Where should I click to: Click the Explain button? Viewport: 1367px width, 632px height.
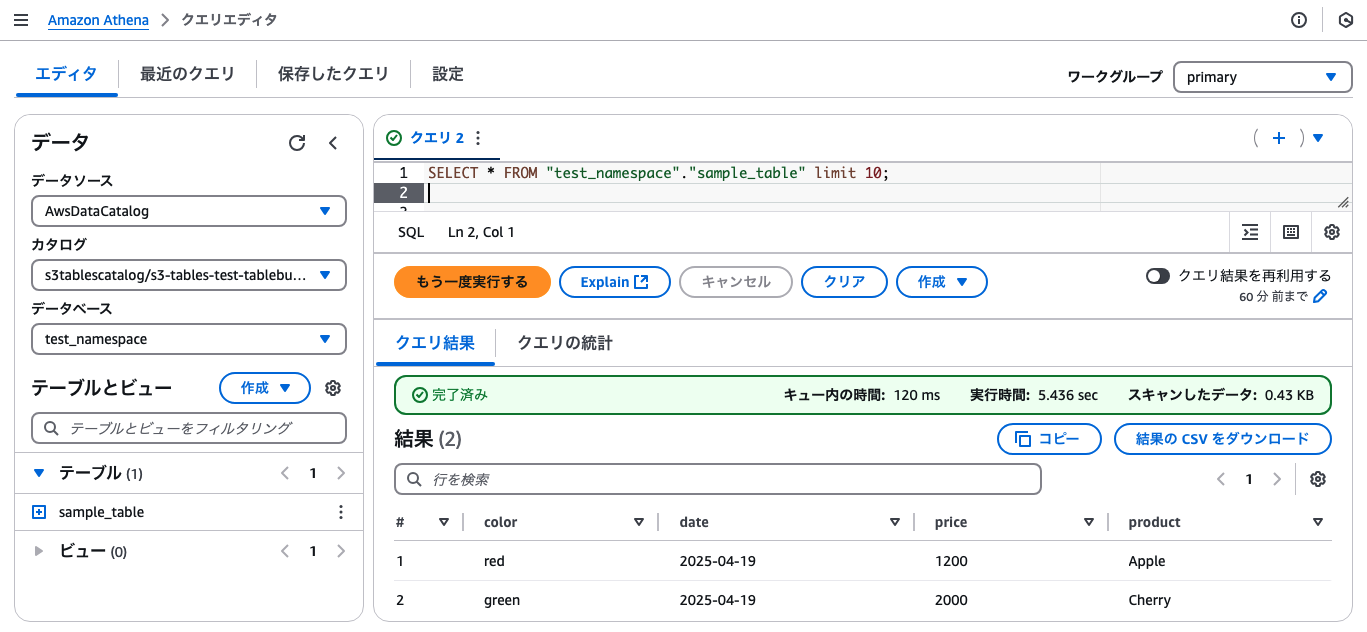(615, 282)
